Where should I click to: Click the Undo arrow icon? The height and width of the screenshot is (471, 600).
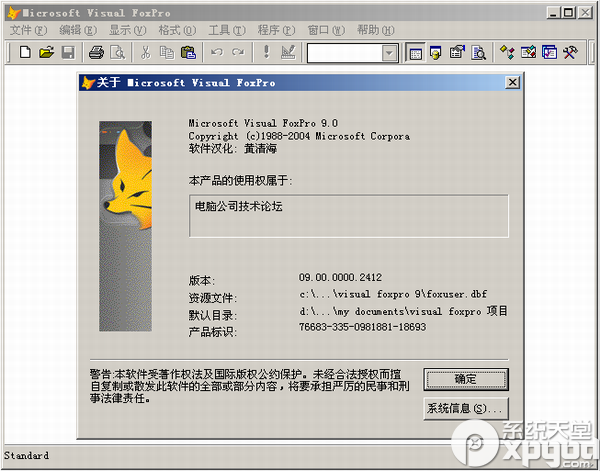pos(217,52)
